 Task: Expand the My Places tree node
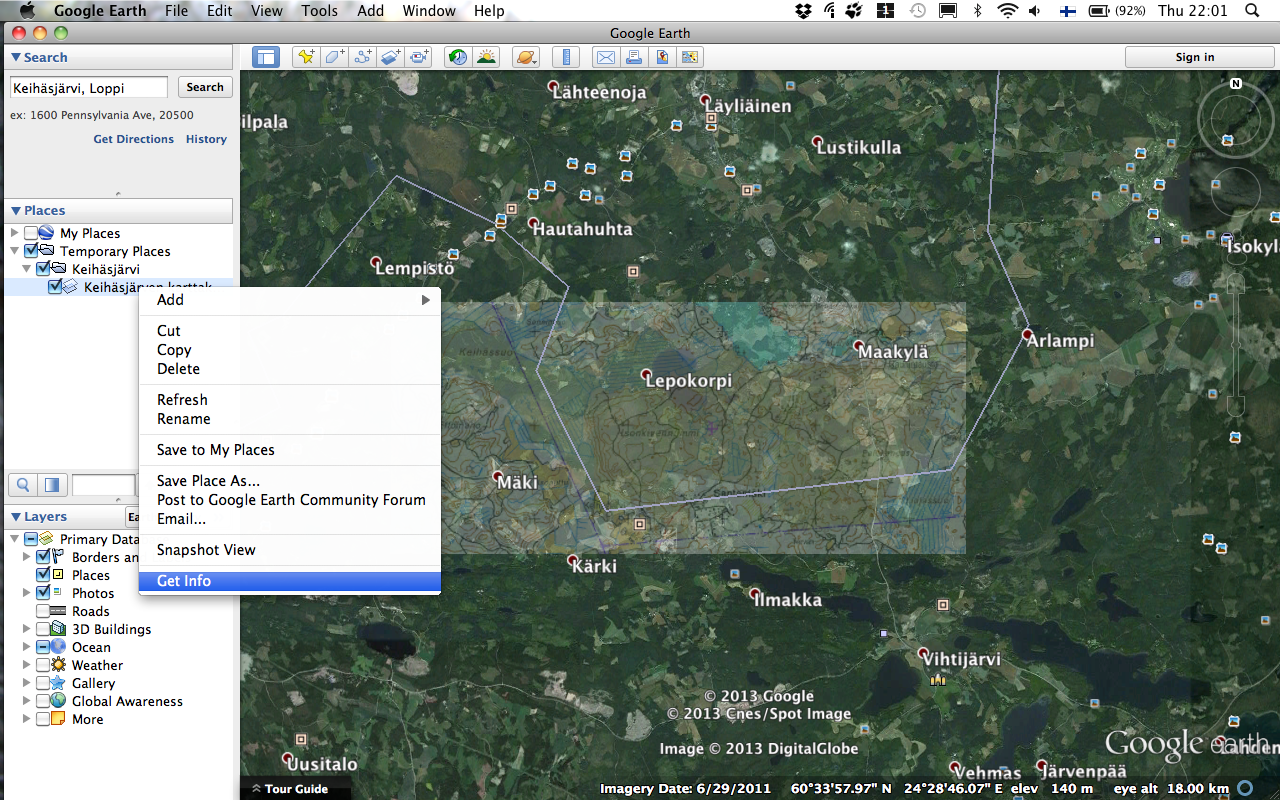pos(14,233)
